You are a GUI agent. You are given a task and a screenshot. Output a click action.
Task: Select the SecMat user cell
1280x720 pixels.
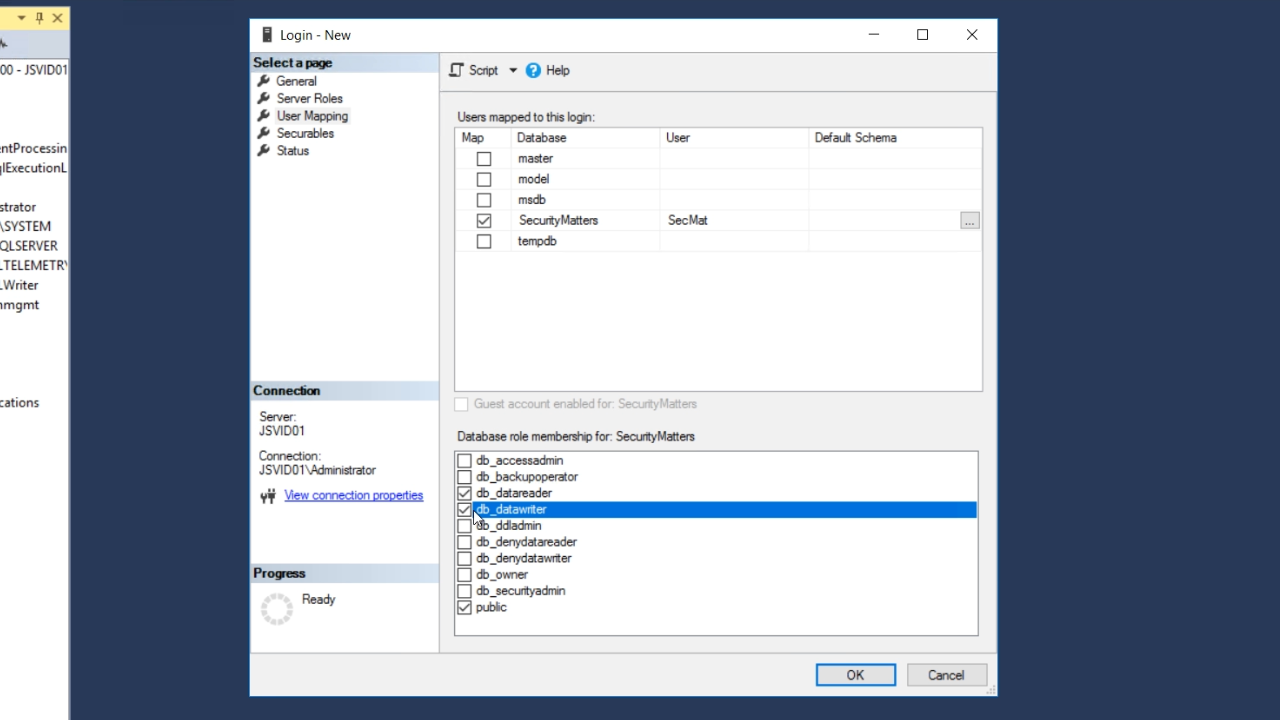[733, 220]
